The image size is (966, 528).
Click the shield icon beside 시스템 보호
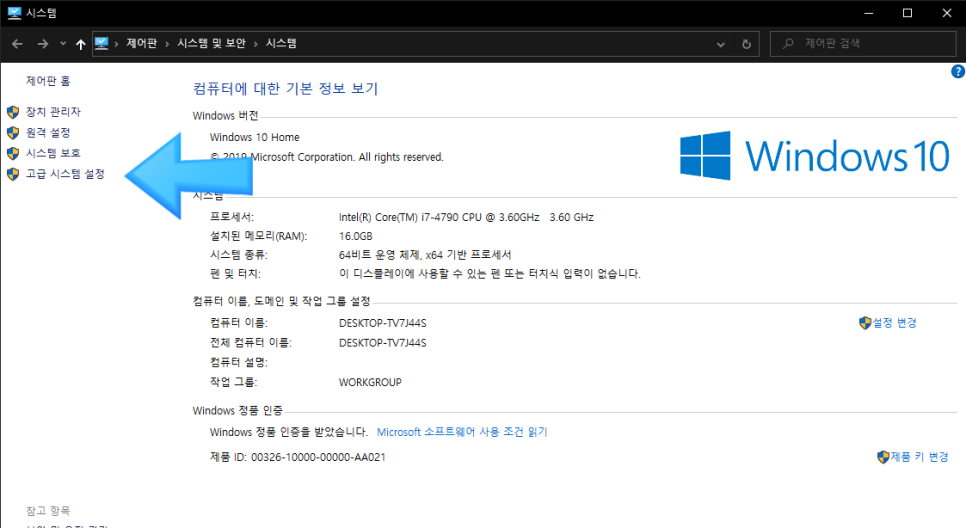tap(13, 153)
